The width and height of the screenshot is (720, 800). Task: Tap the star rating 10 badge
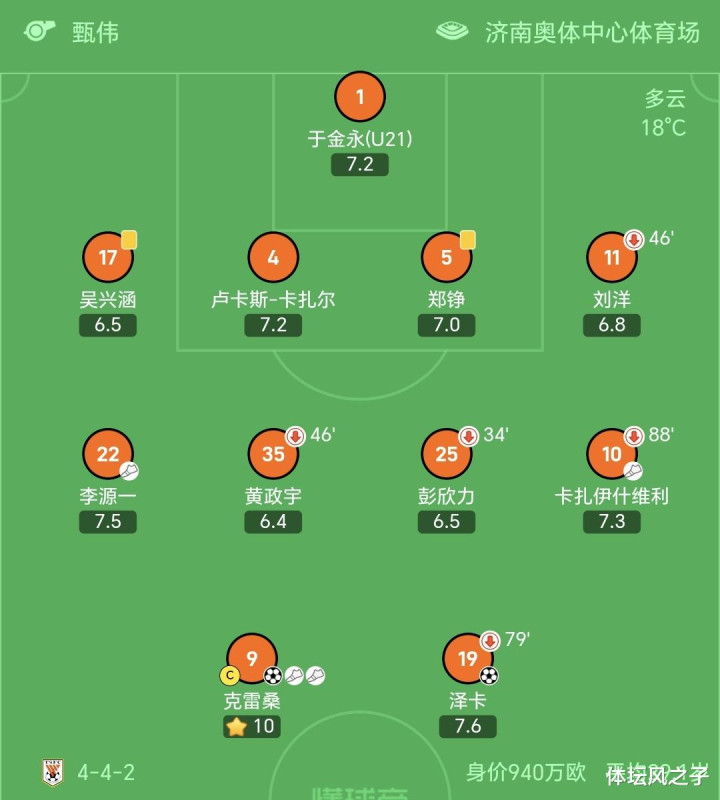pyautogui.click(x=252, y=726)
